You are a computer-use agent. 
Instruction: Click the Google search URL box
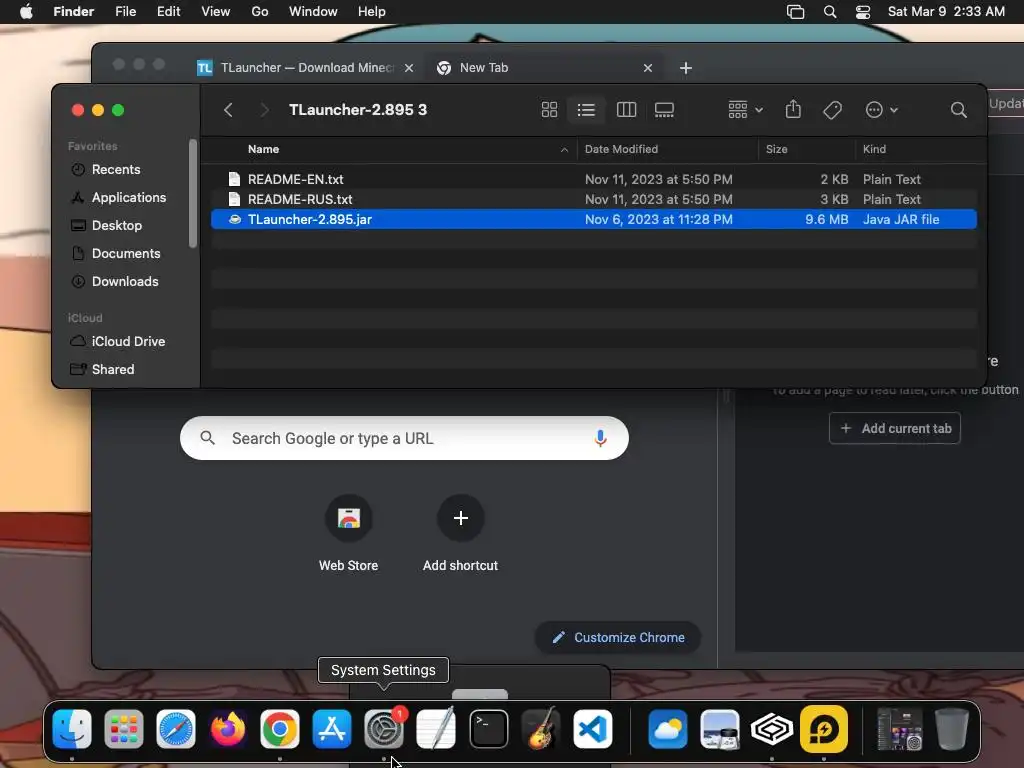click(404, 438)
